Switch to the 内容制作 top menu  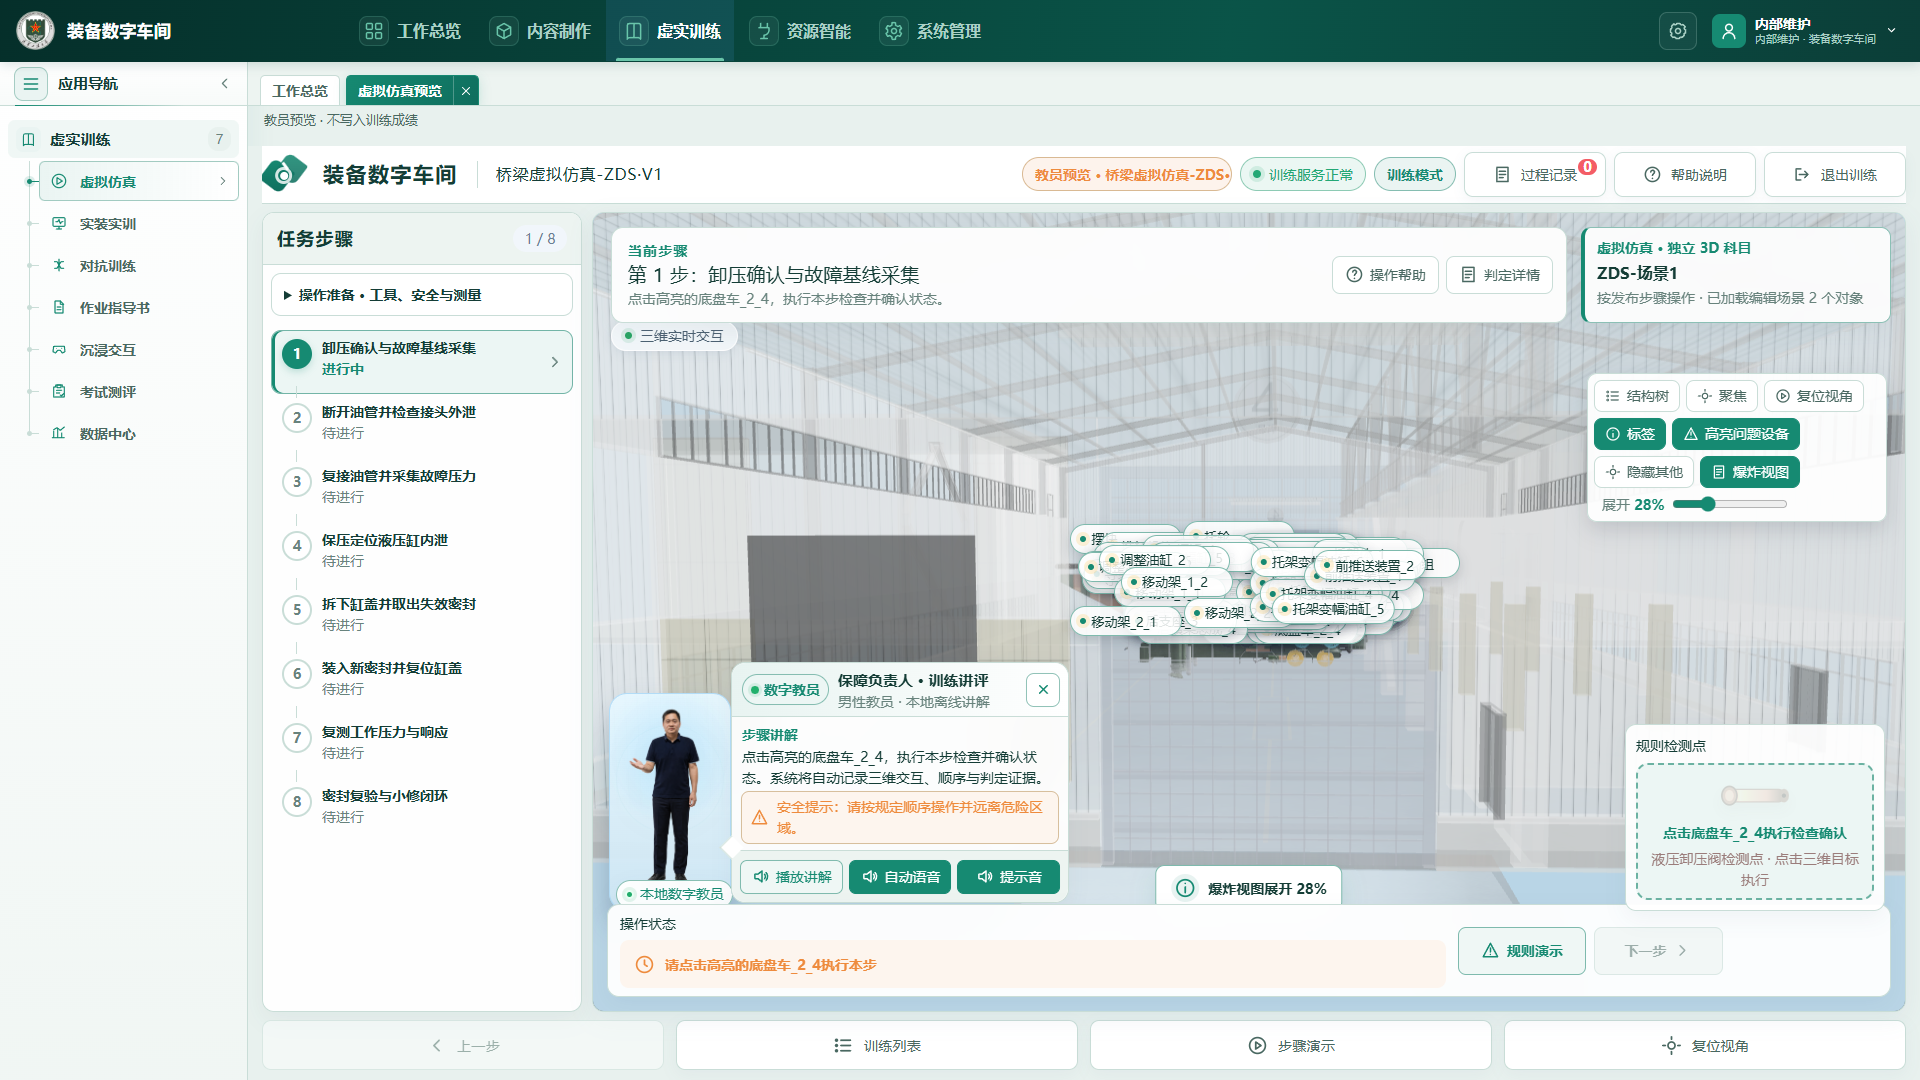coord(541,31)
